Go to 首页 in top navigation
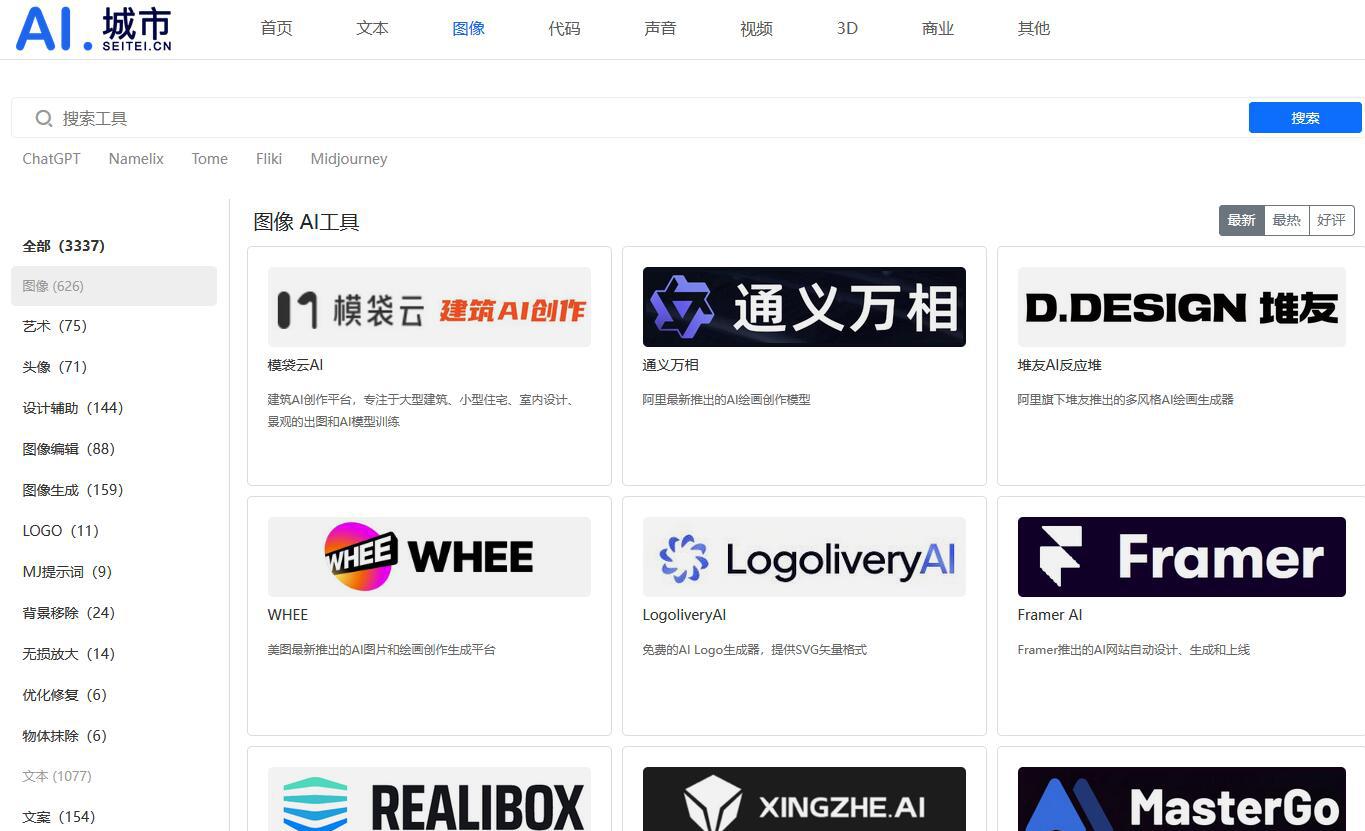This screenshot has width=1365, height=831. pos(276,29)
